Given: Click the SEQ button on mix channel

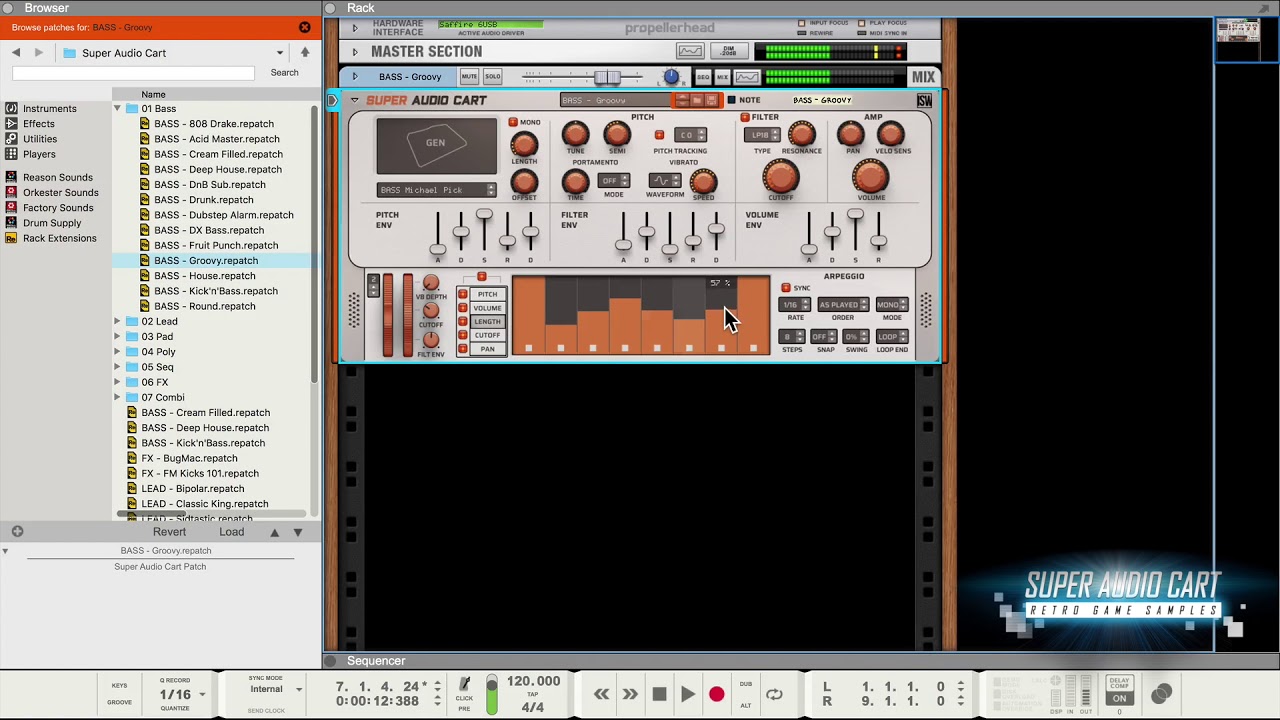Looking at the screenshot, I should pos(703,77).
